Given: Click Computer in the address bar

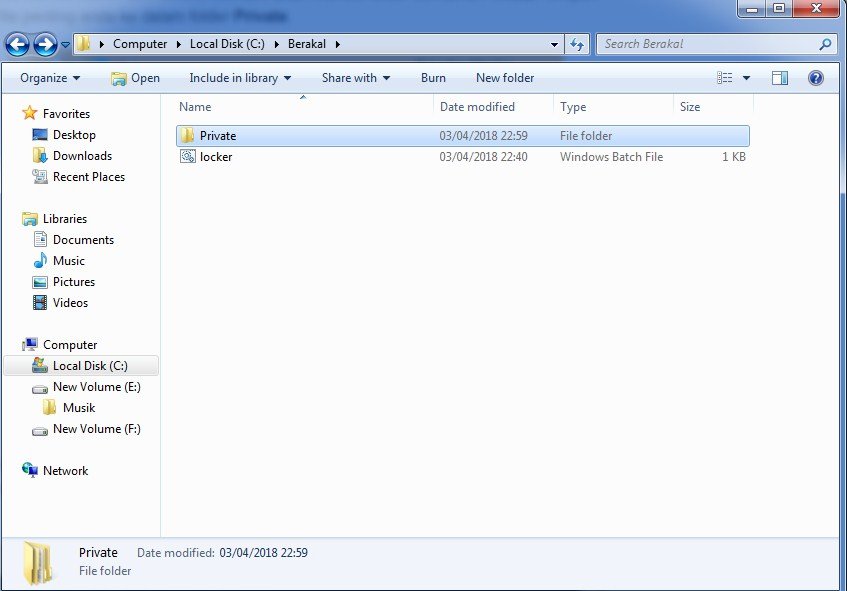Looking at the screenshot, I should 140,44.
